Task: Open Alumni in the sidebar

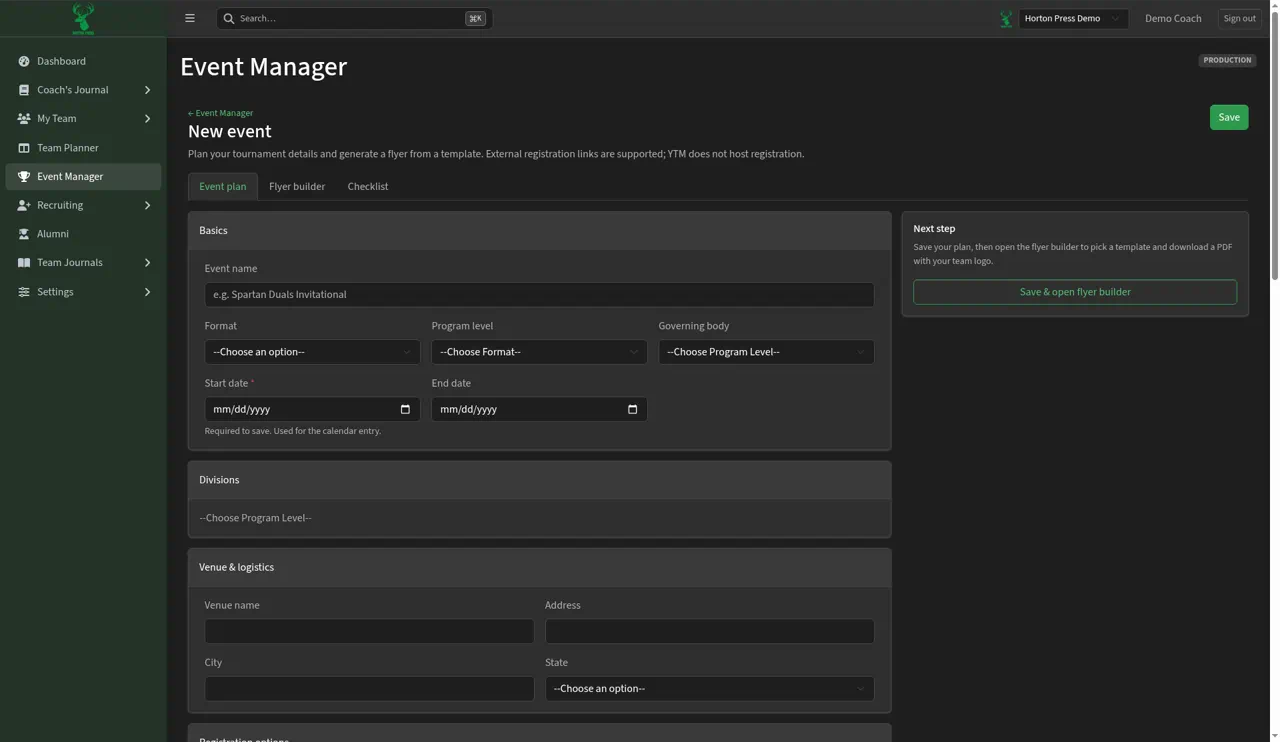Action: click(x=83, y=234)
